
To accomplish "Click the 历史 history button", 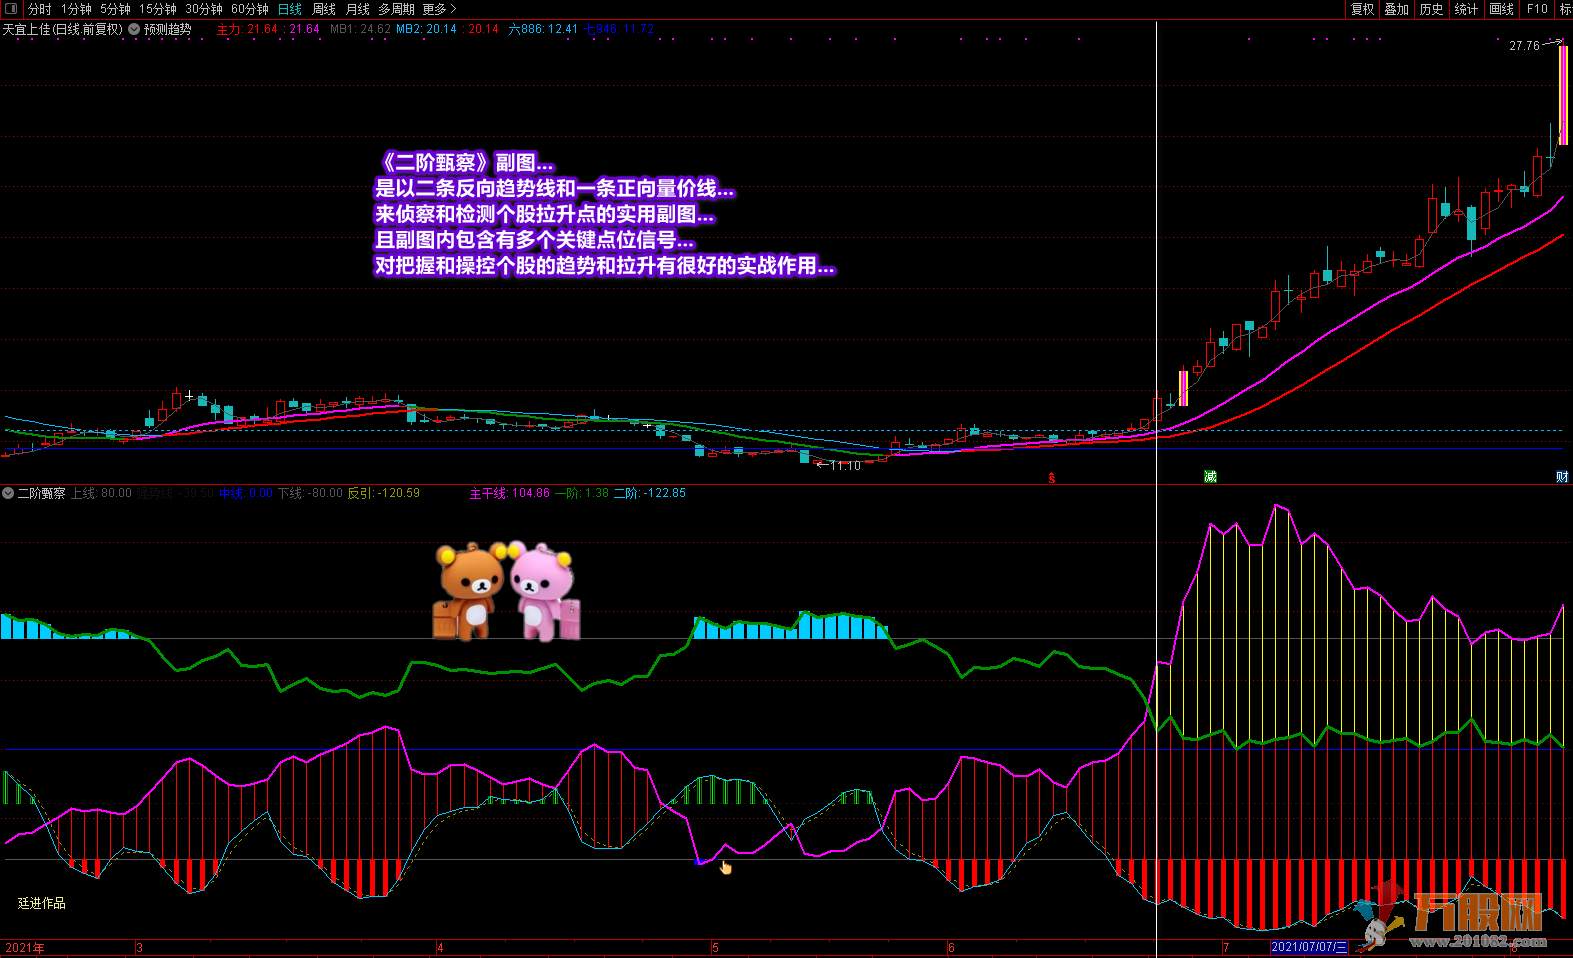I will [x=1431, y=9].
